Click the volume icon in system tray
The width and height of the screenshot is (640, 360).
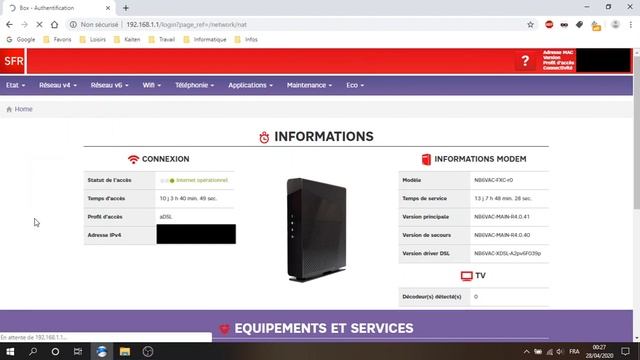click(x=560, y=351)
